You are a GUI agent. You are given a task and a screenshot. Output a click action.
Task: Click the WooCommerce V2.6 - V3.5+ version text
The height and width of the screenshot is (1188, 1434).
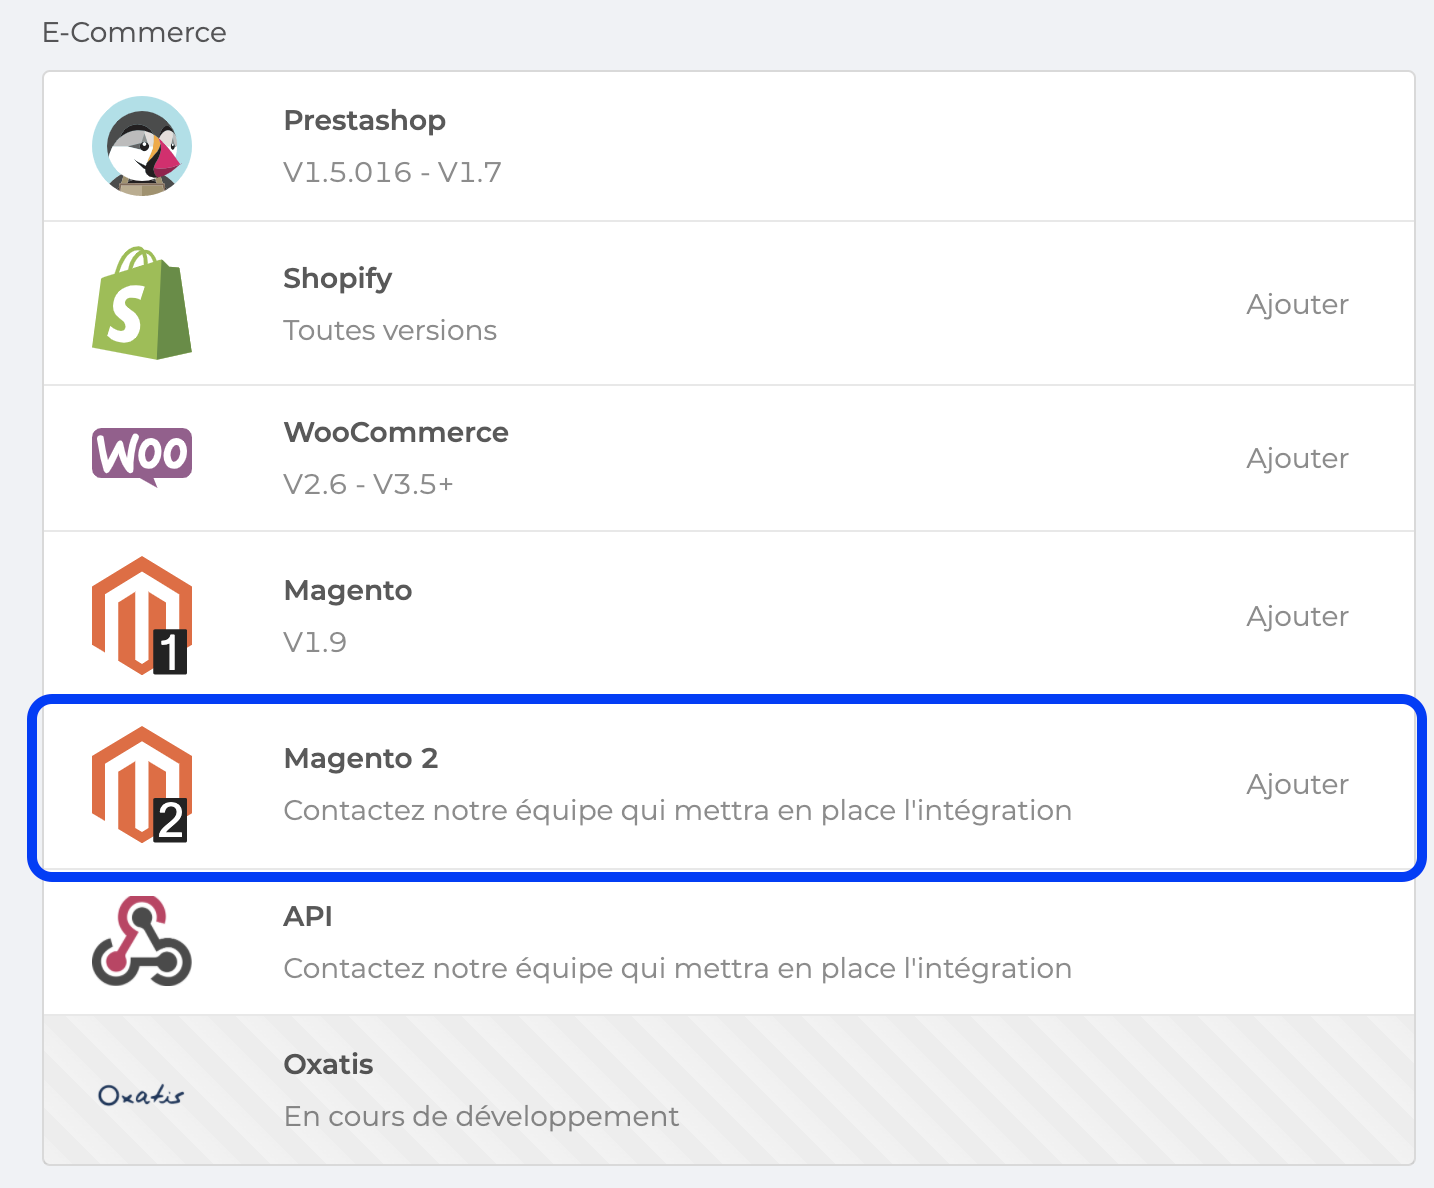pos(369,484)
